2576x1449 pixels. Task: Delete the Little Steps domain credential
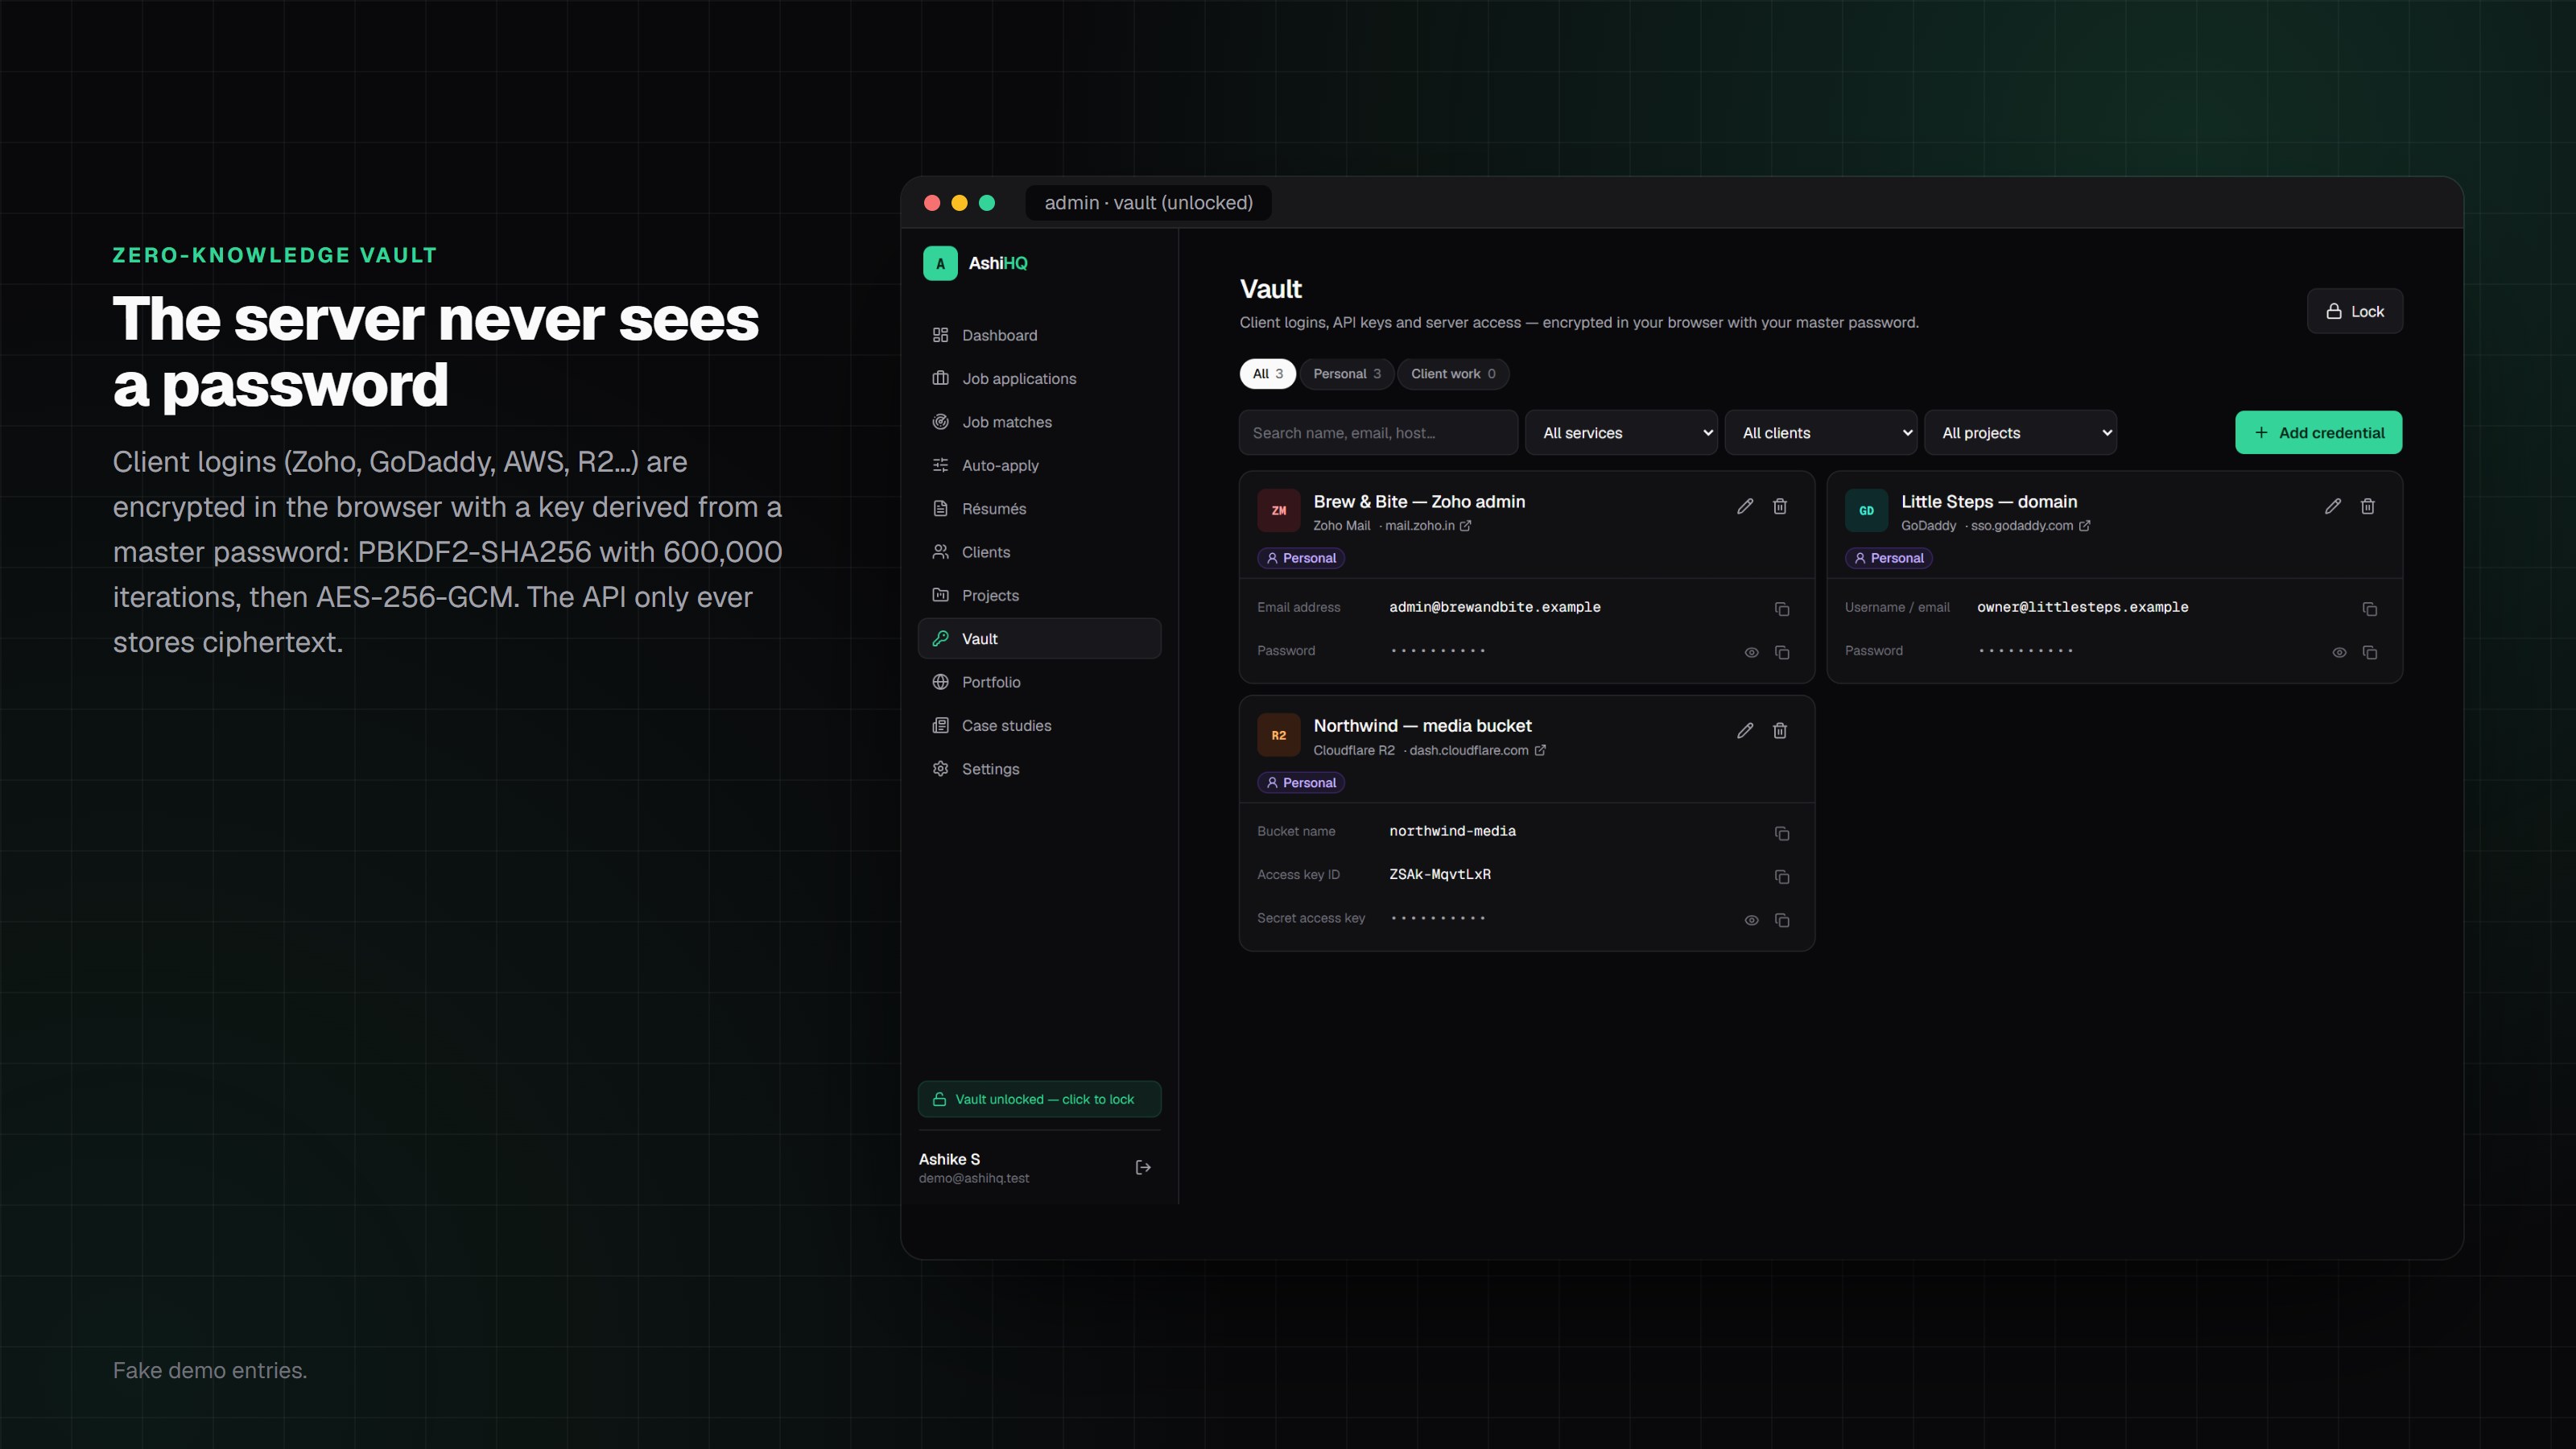pos(2367,506)
